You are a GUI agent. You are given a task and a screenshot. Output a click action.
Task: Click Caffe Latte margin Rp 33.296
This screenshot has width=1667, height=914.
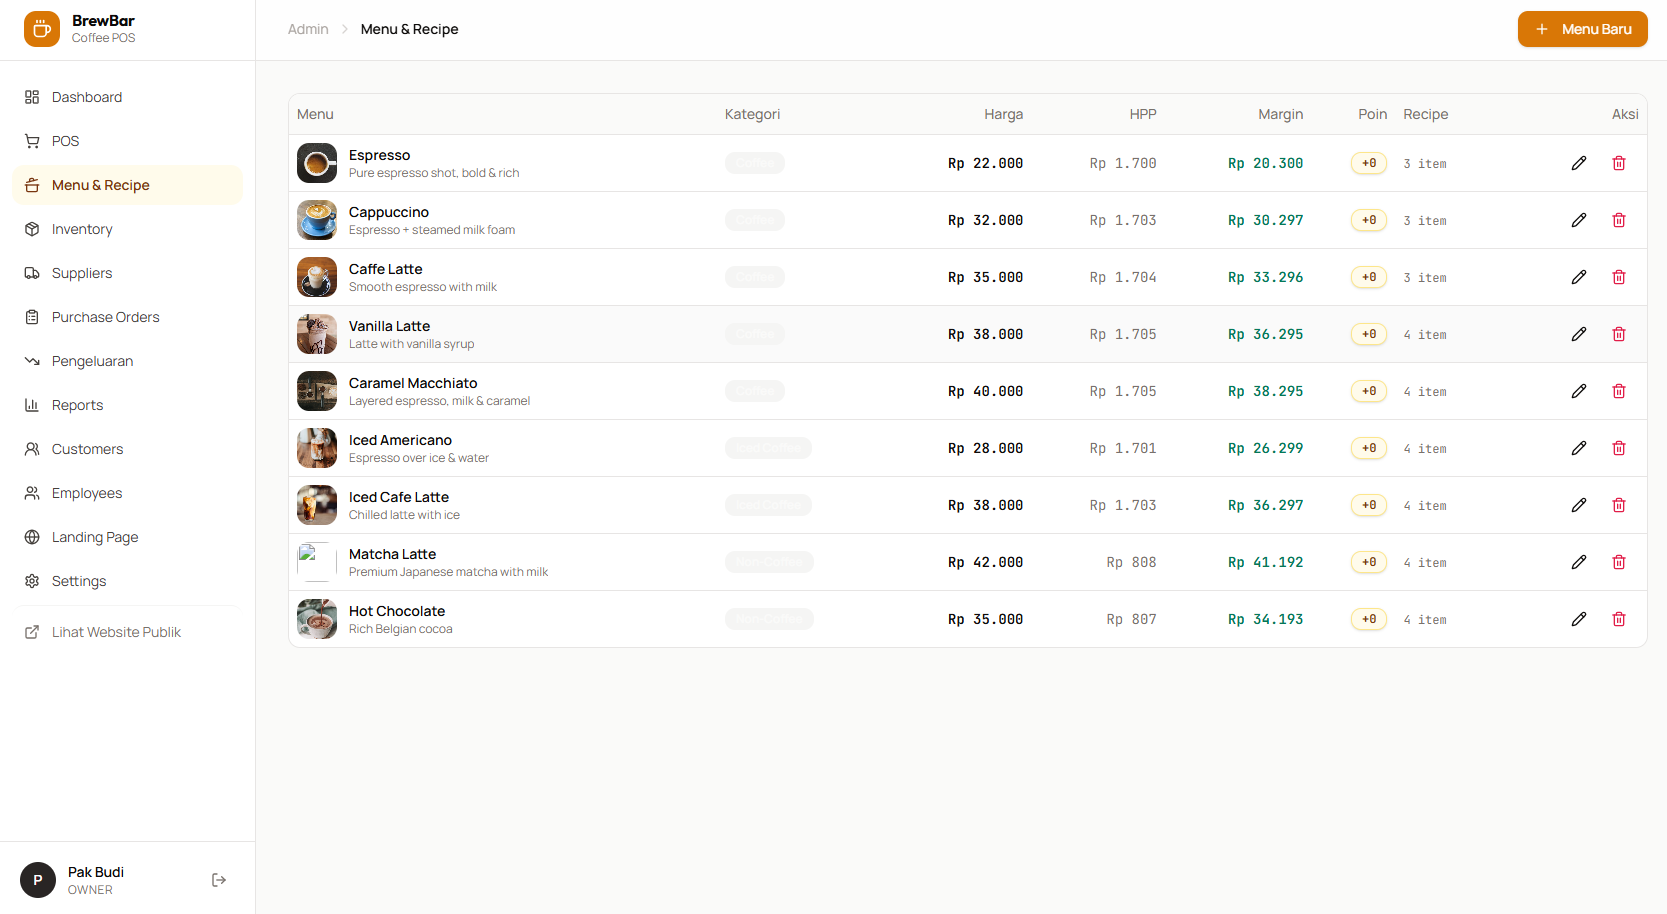click(1266, 277)
